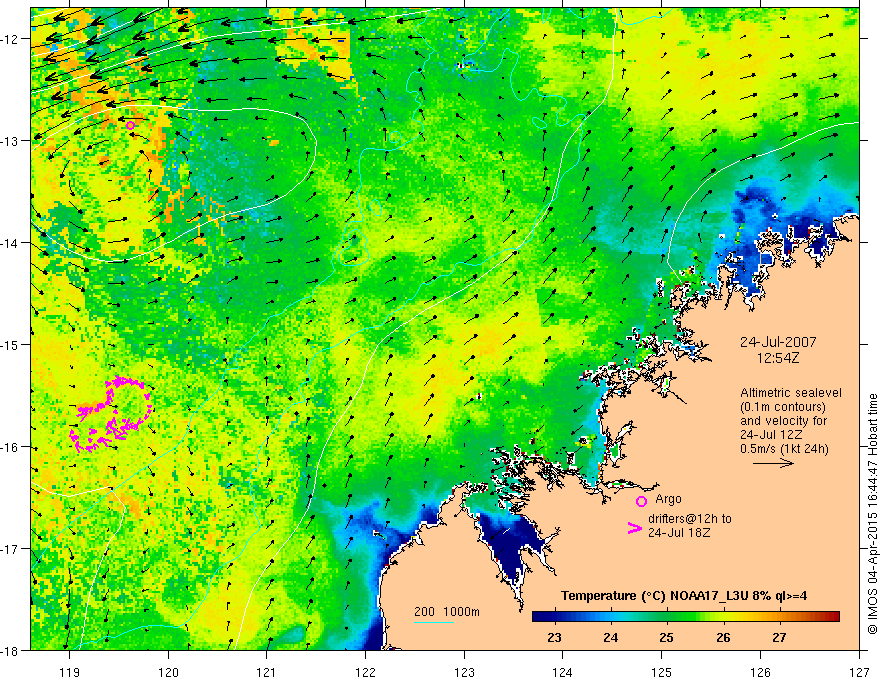
Task: Click the time text 12:54Z
Action: [778, 357]
